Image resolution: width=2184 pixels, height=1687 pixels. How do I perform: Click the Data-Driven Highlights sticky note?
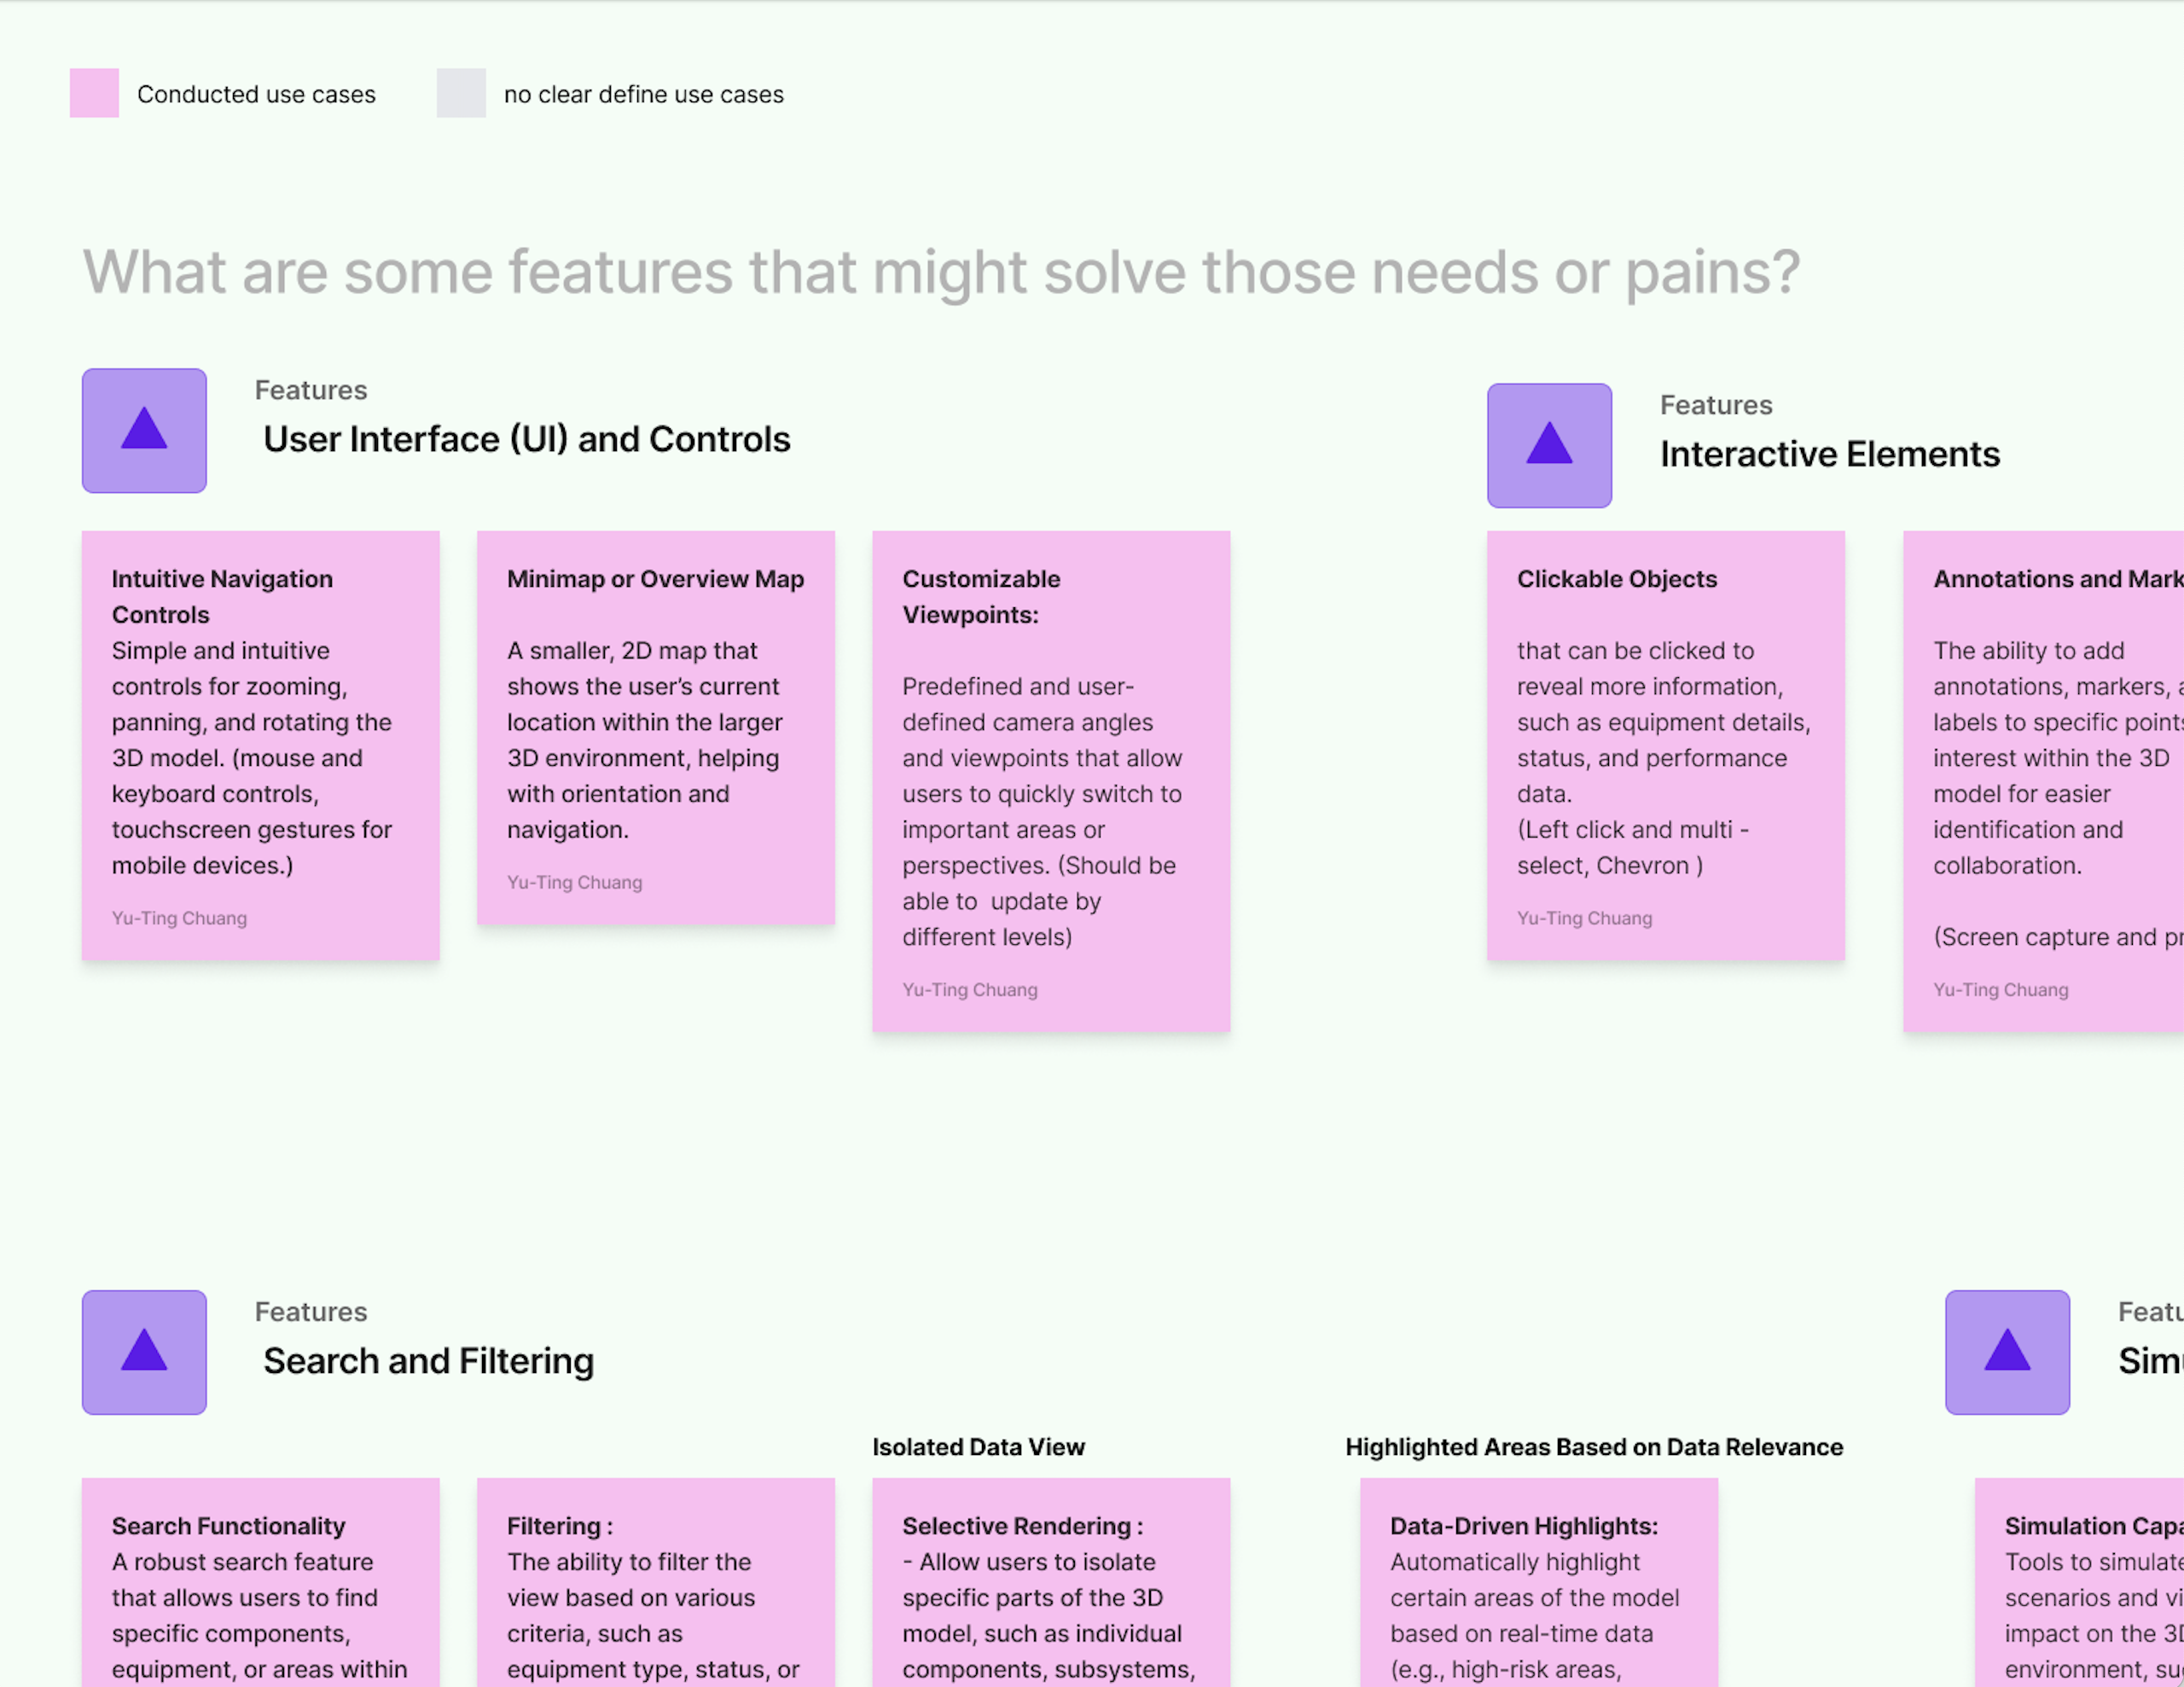pos(1538,1590)
